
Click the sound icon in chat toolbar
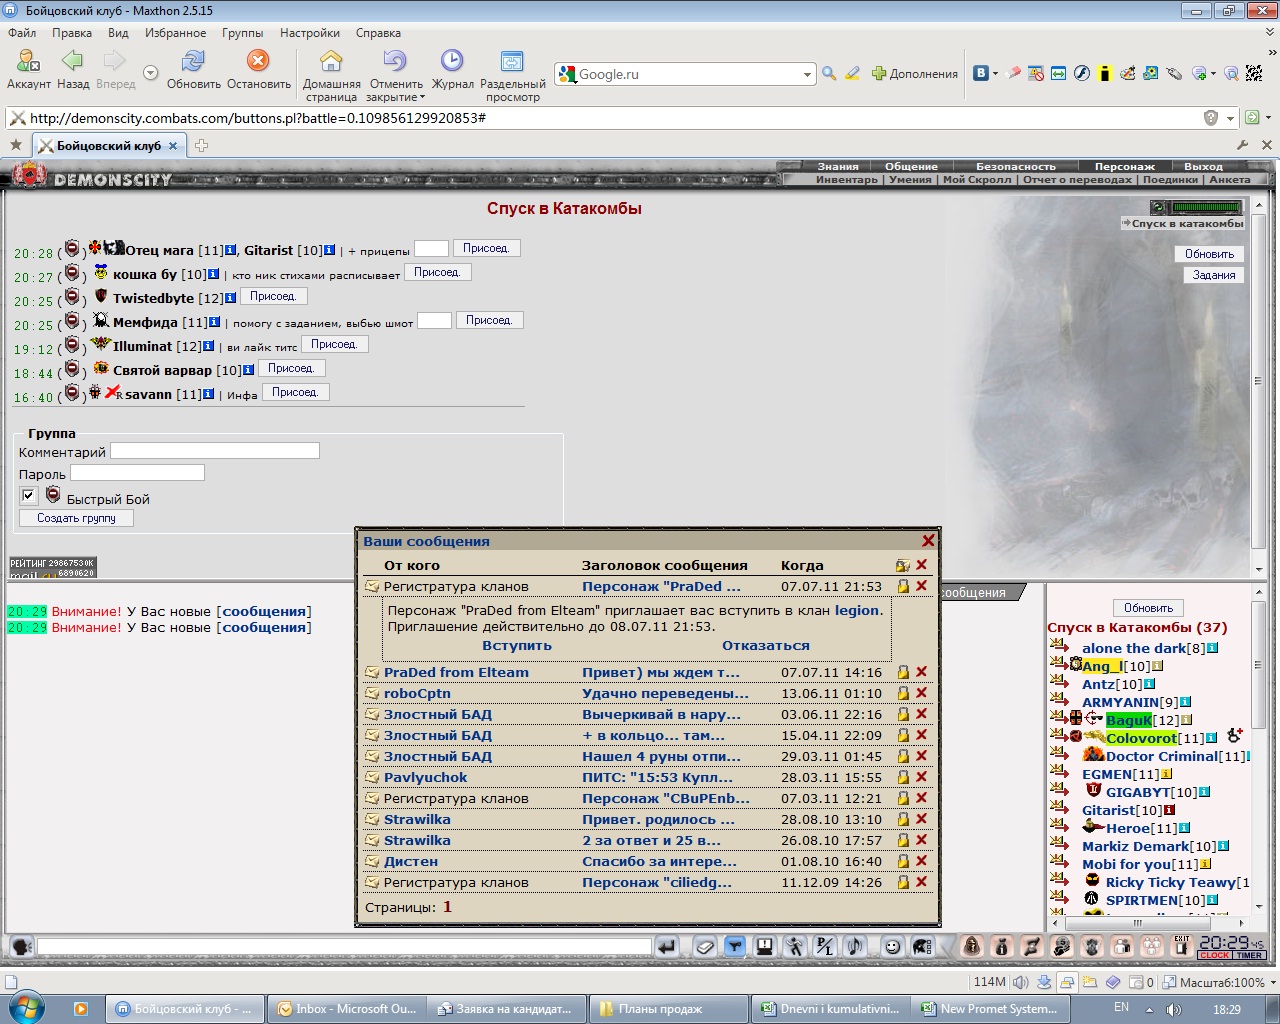point(855,946)
